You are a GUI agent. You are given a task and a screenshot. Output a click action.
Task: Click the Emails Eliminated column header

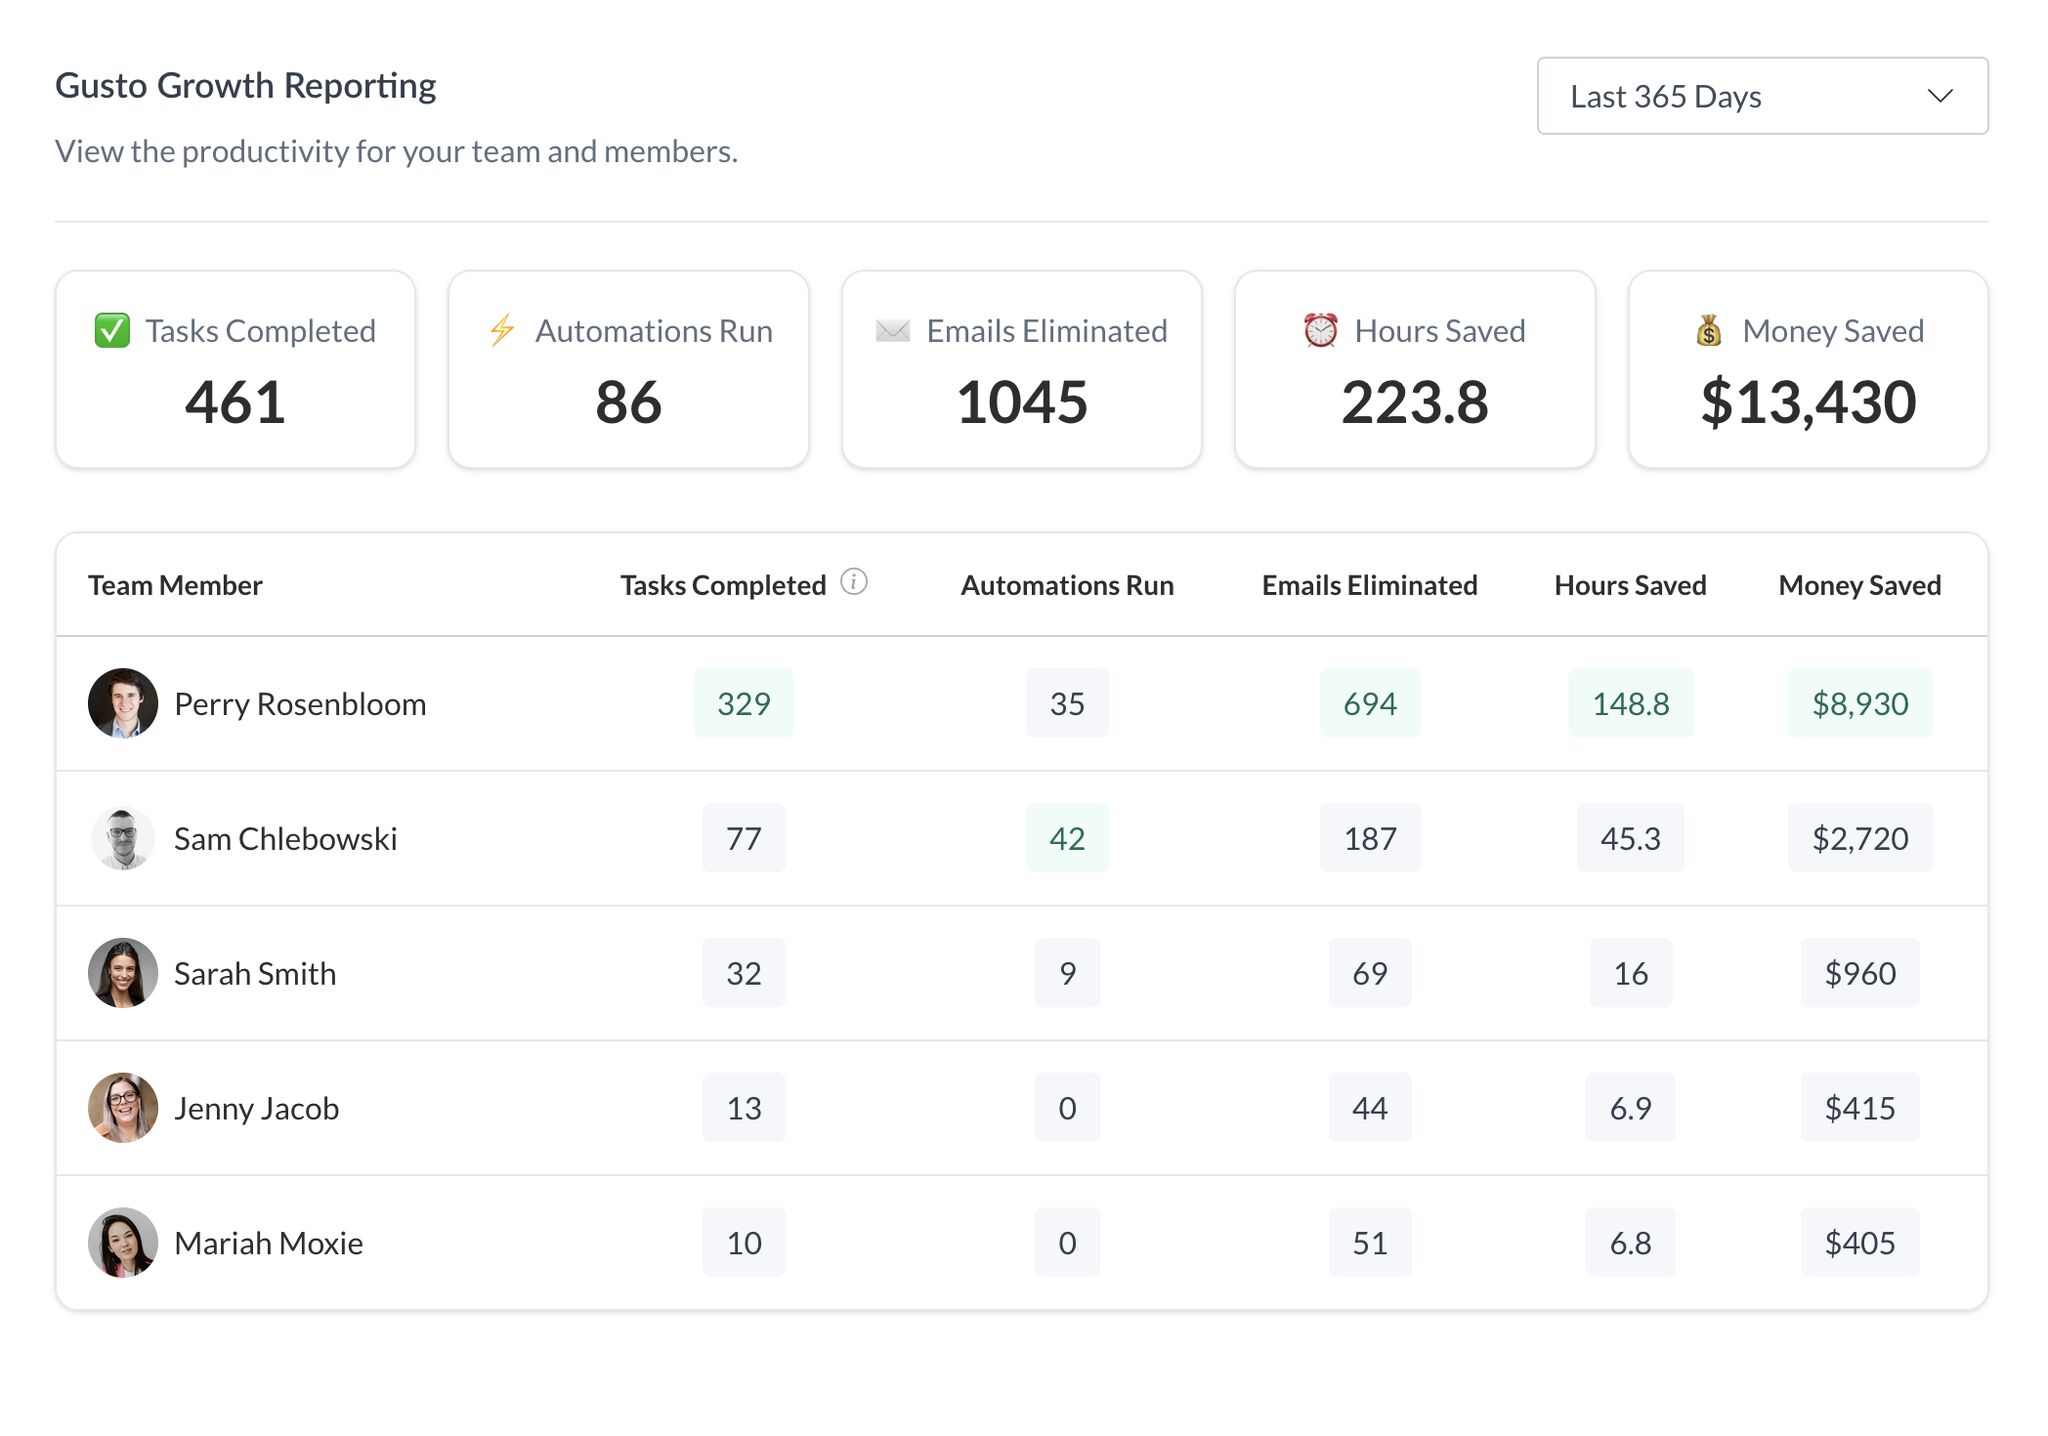click(x=1369, y=585)
